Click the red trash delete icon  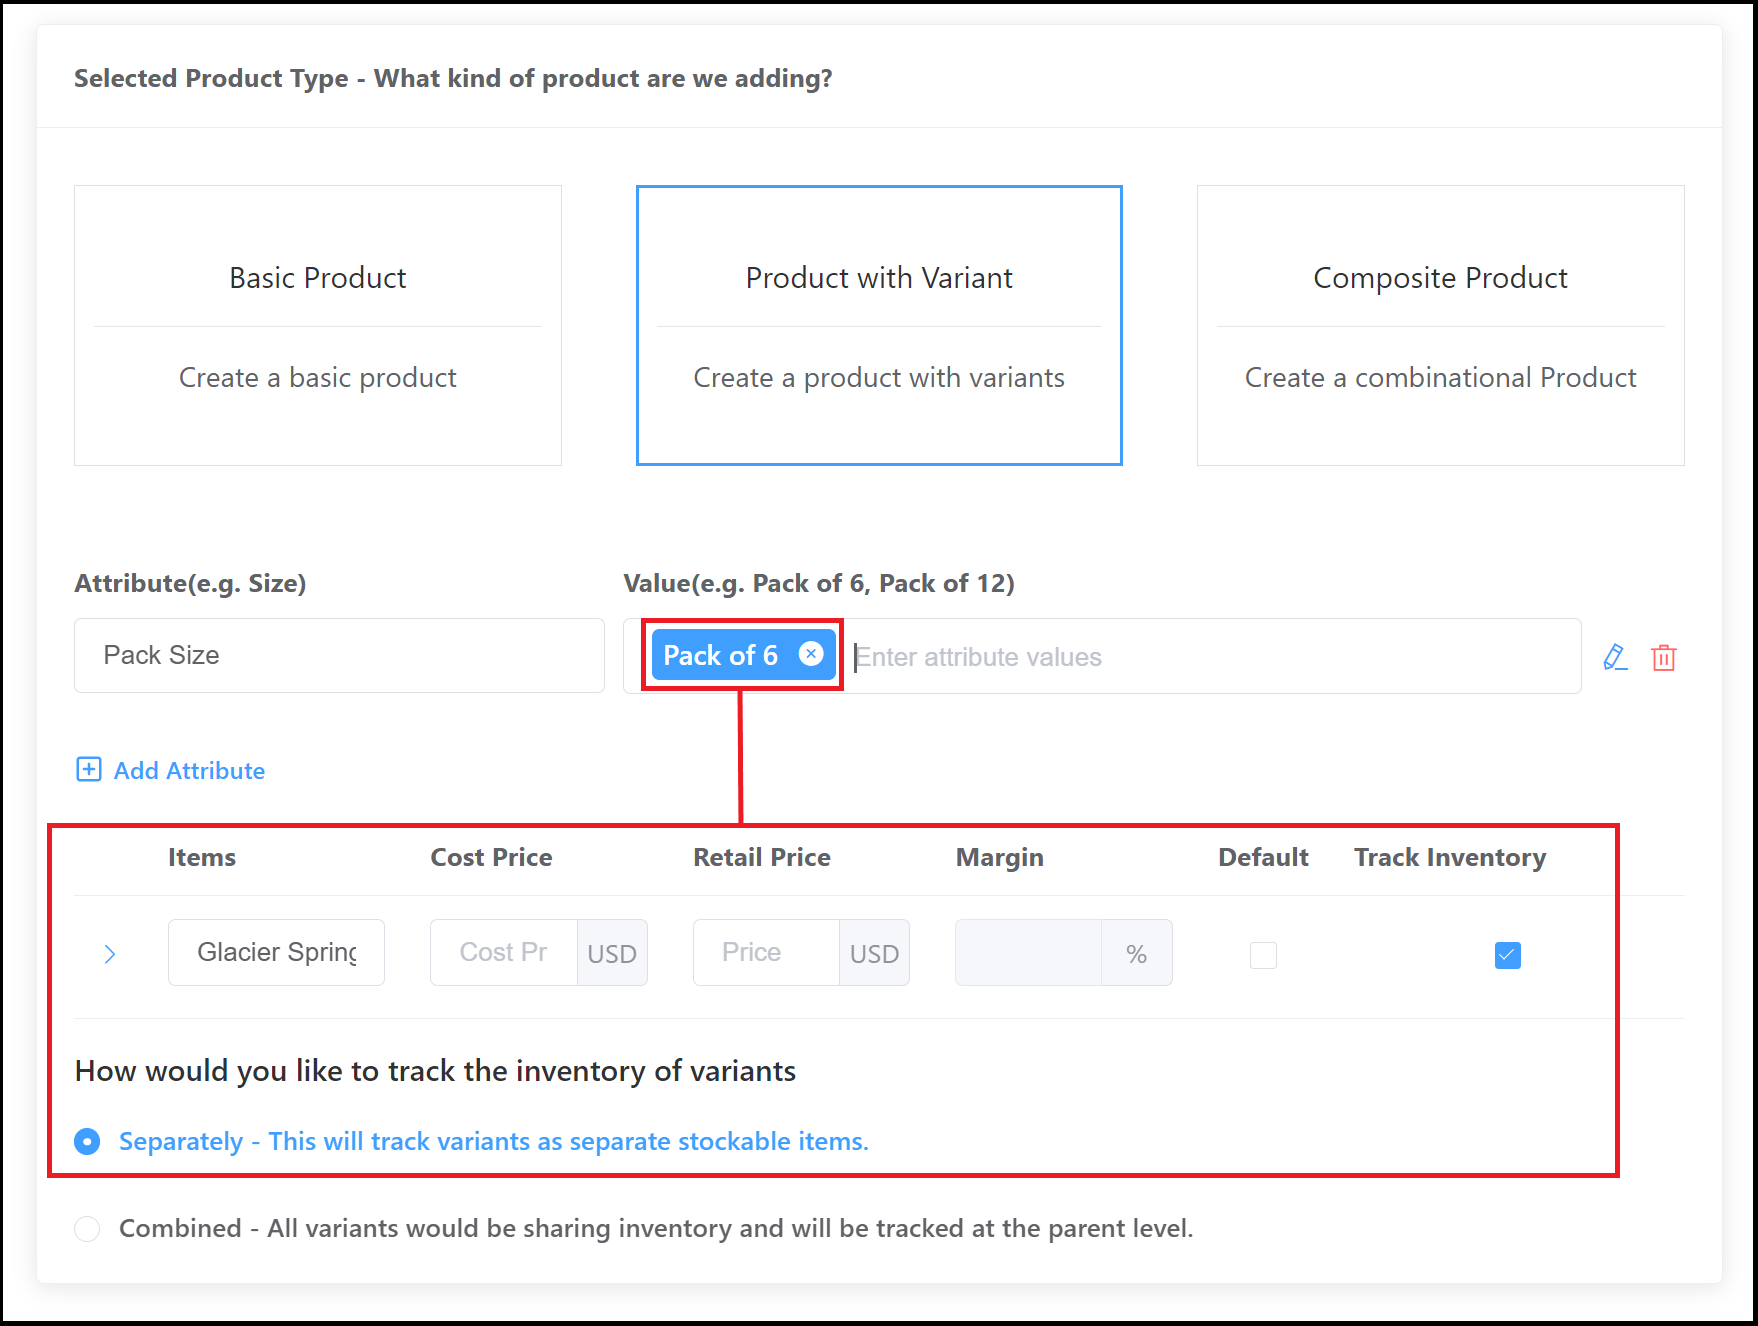[x=1664, y=658]
